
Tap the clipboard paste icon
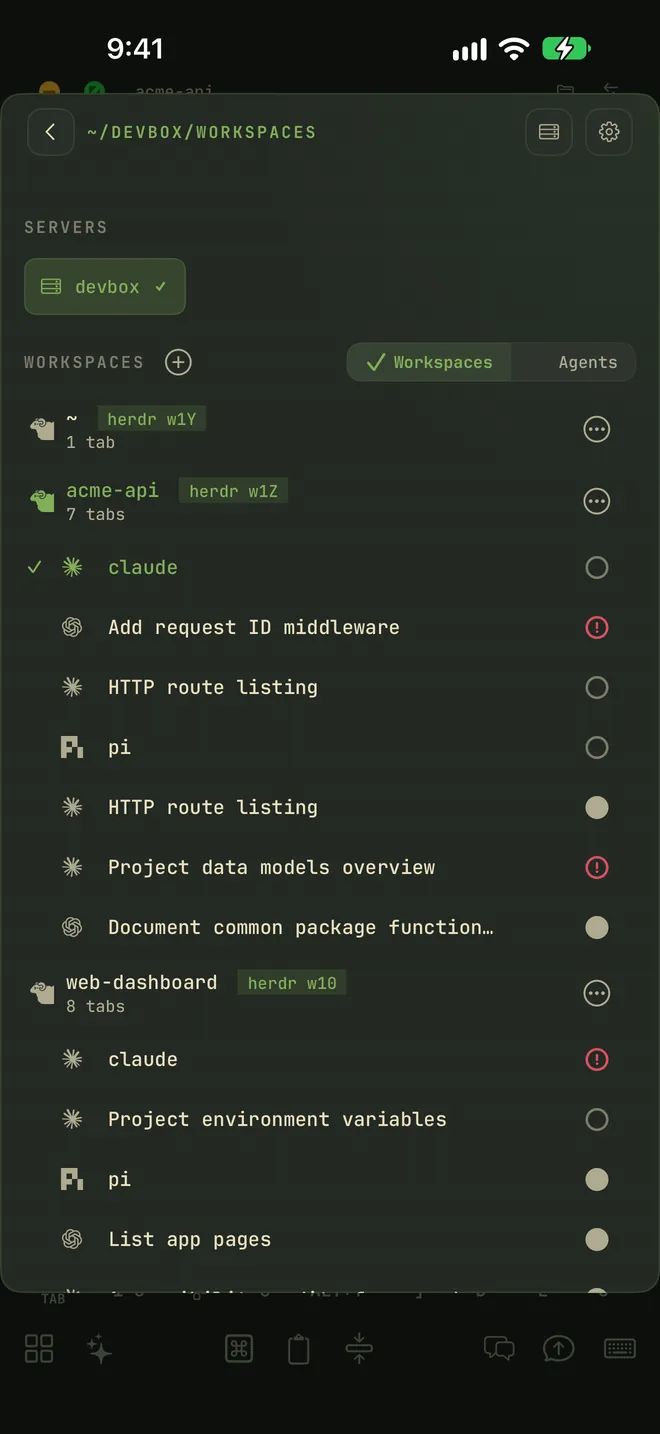pyautogui.click(x=299, y=1349)
